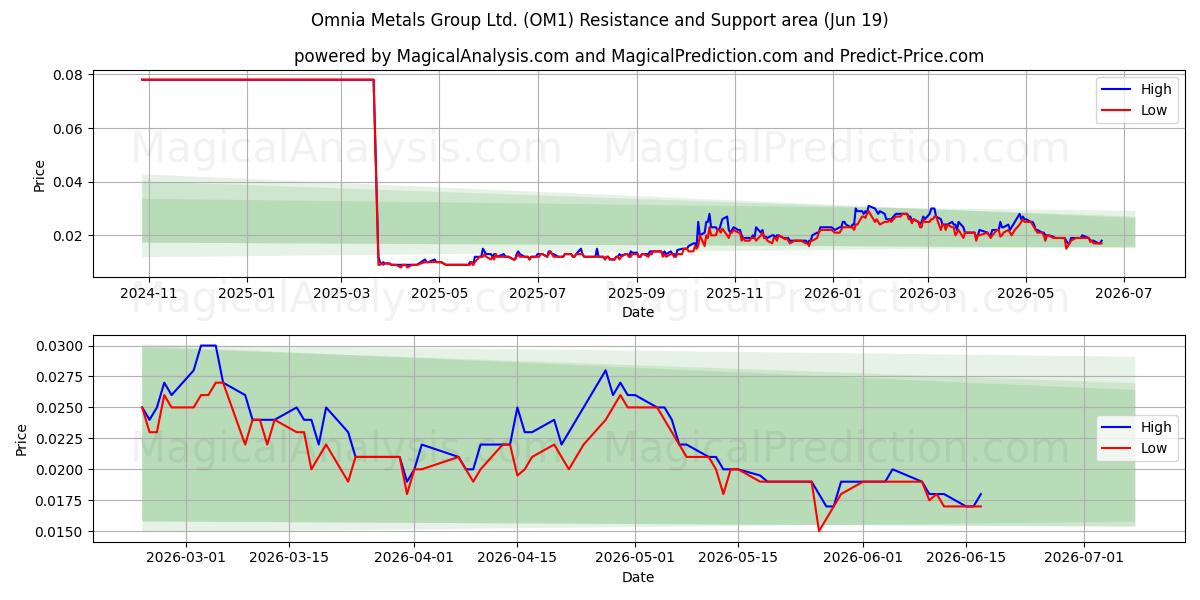Click the 0.08 tick on top chart
Viewport: 1200px width, 600px height.
click(x=67, y=75)
